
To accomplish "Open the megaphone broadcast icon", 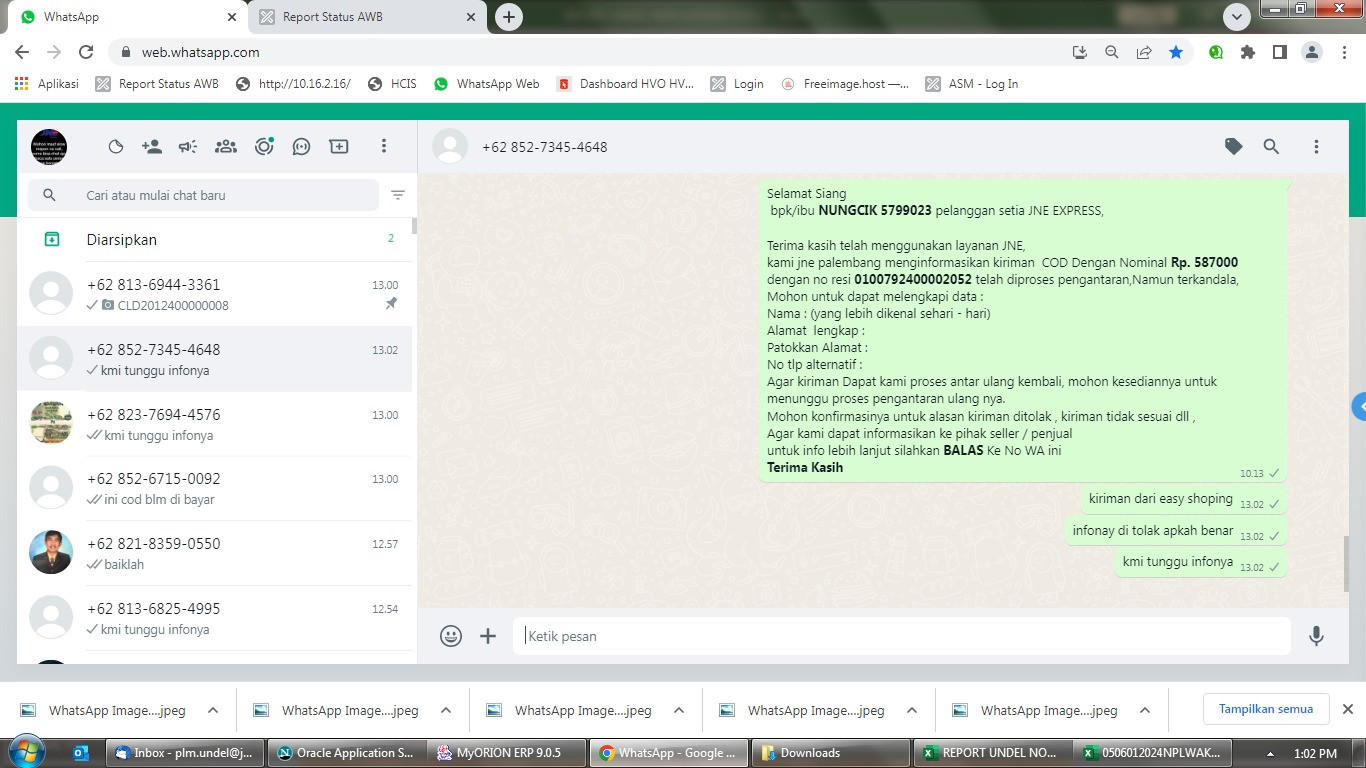I will [188, 147].
